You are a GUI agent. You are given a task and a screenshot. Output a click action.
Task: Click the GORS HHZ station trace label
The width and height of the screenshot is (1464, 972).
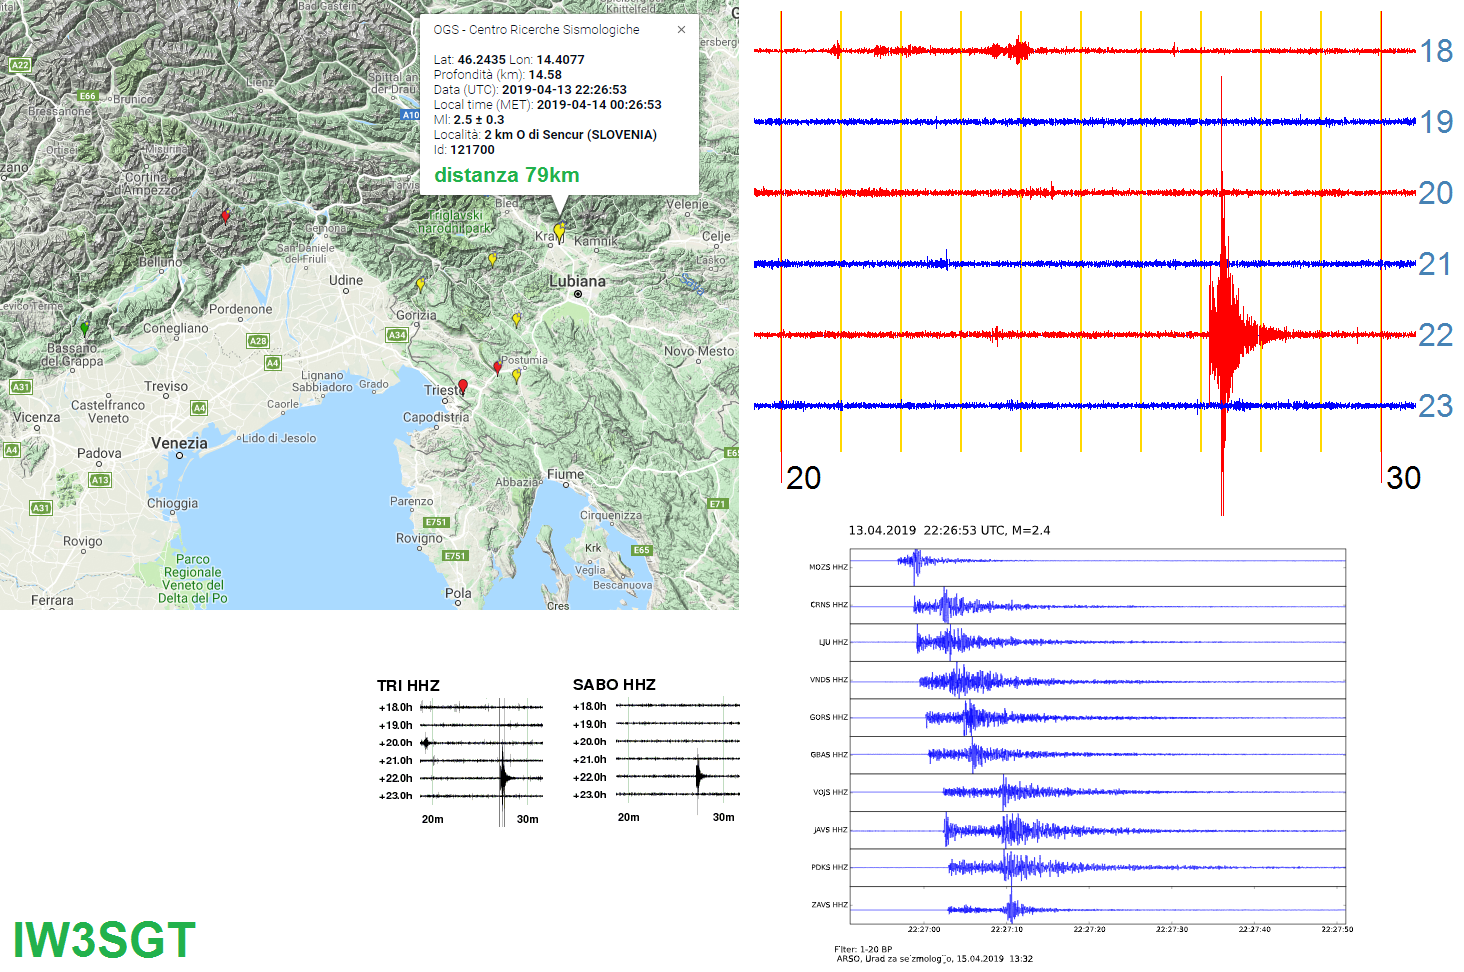pos(828,717)
